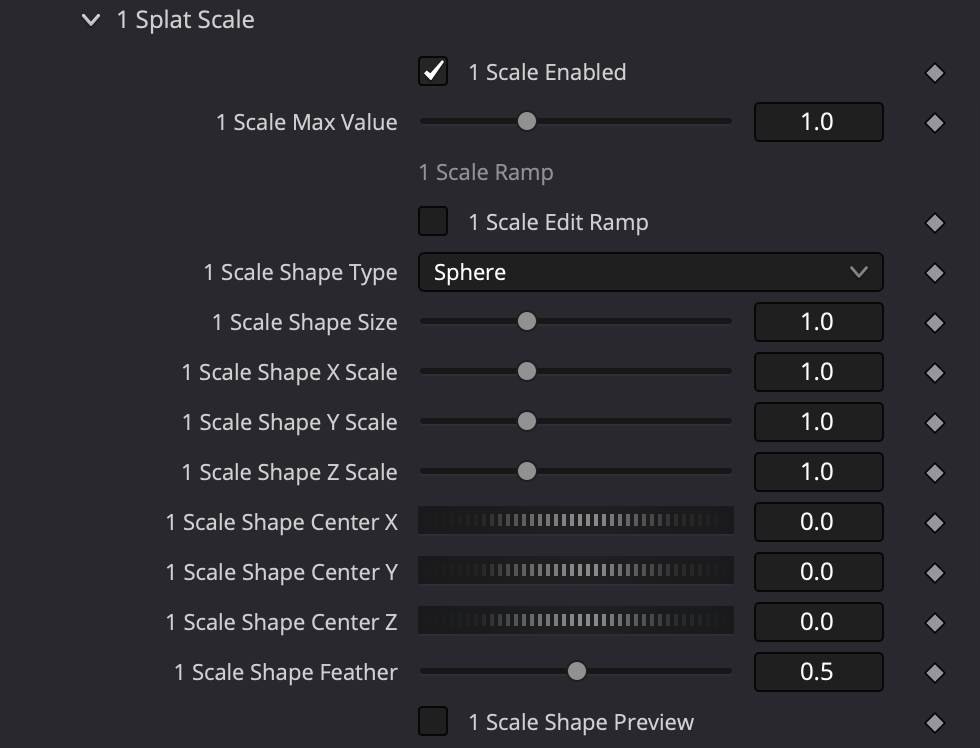
Task: Click the 1 Scale Shape Size slider handle
Action: pyautogui.click(x=527, y=321)
